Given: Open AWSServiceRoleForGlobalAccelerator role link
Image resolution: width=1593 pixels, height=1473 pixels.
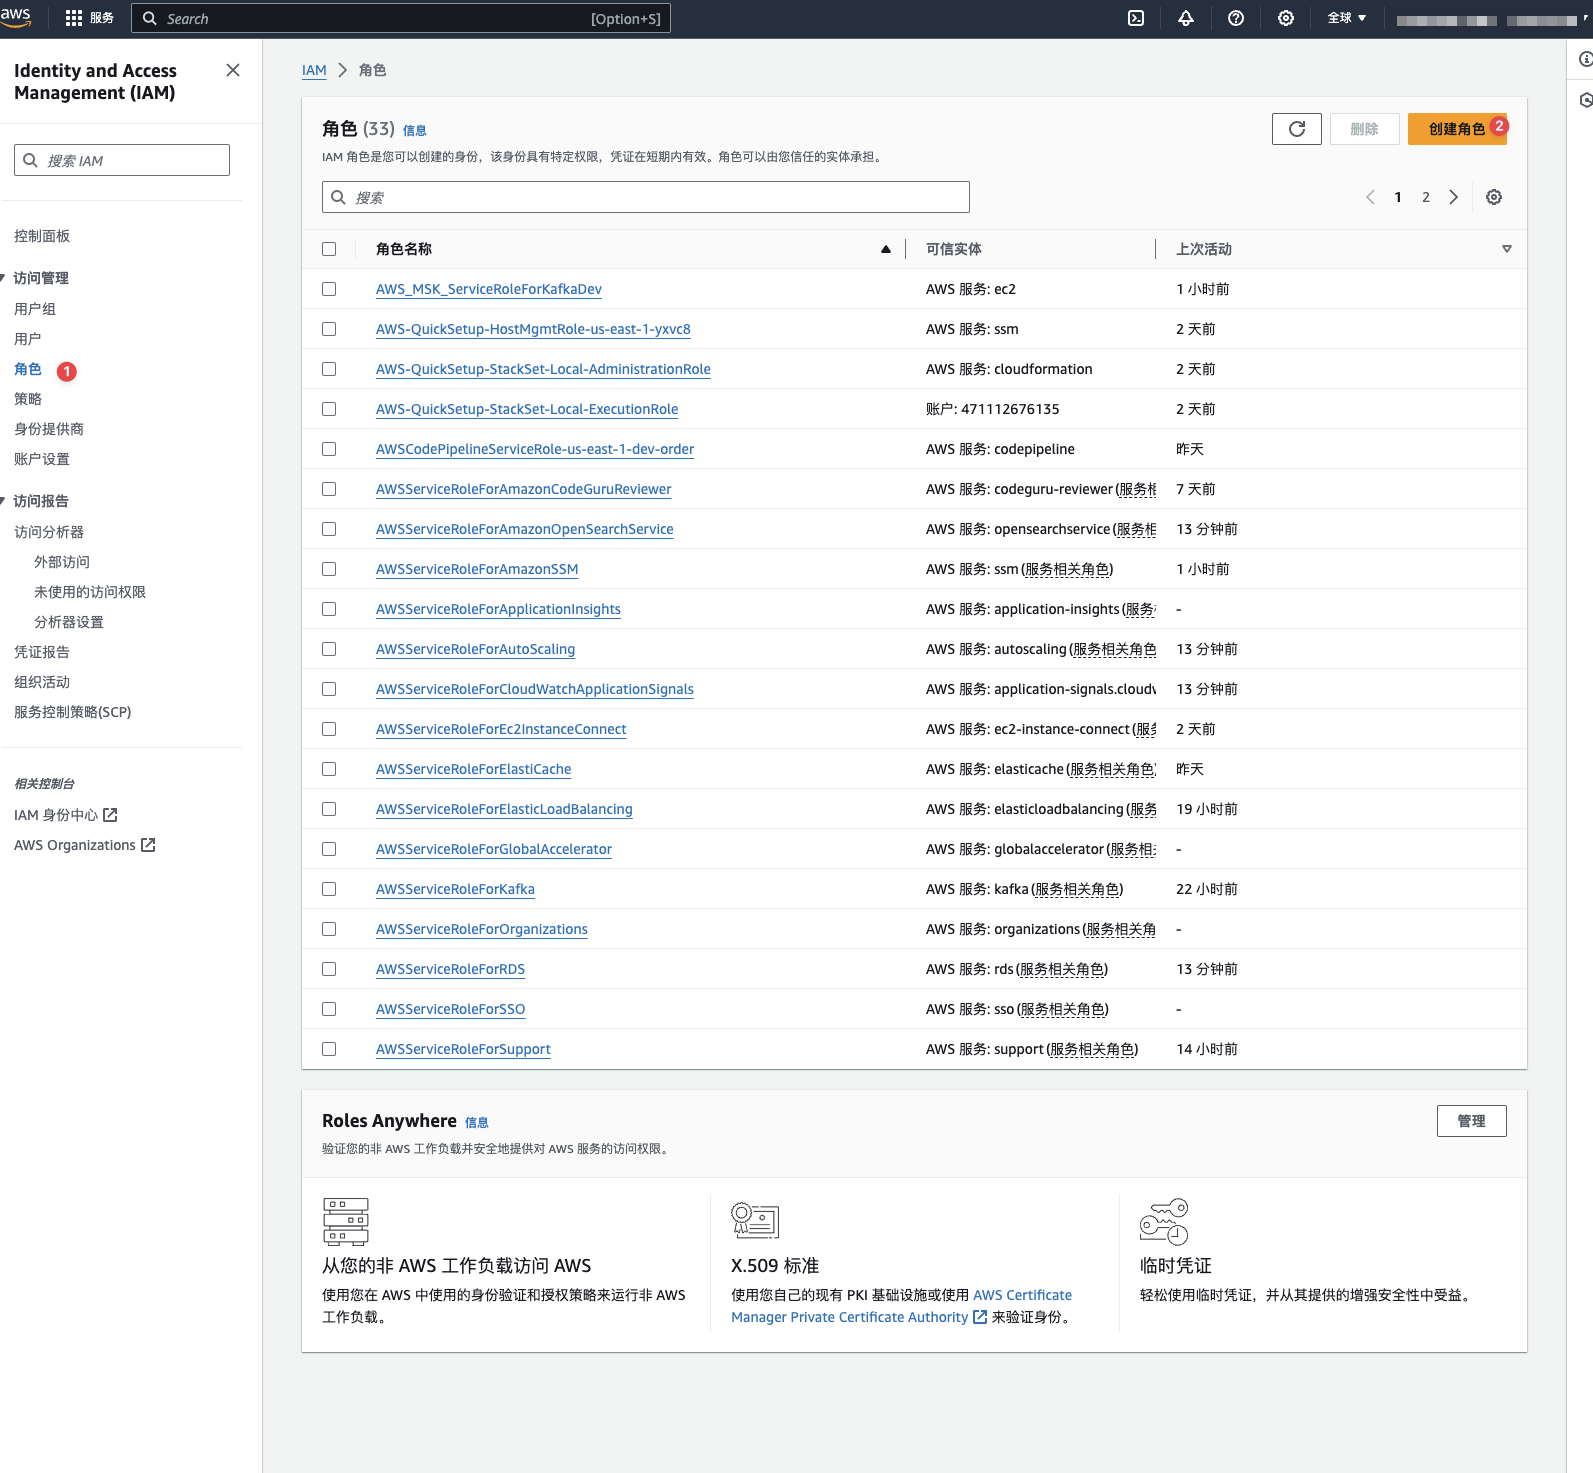Looking at the screenshot, I should click(x=494, y=849).
